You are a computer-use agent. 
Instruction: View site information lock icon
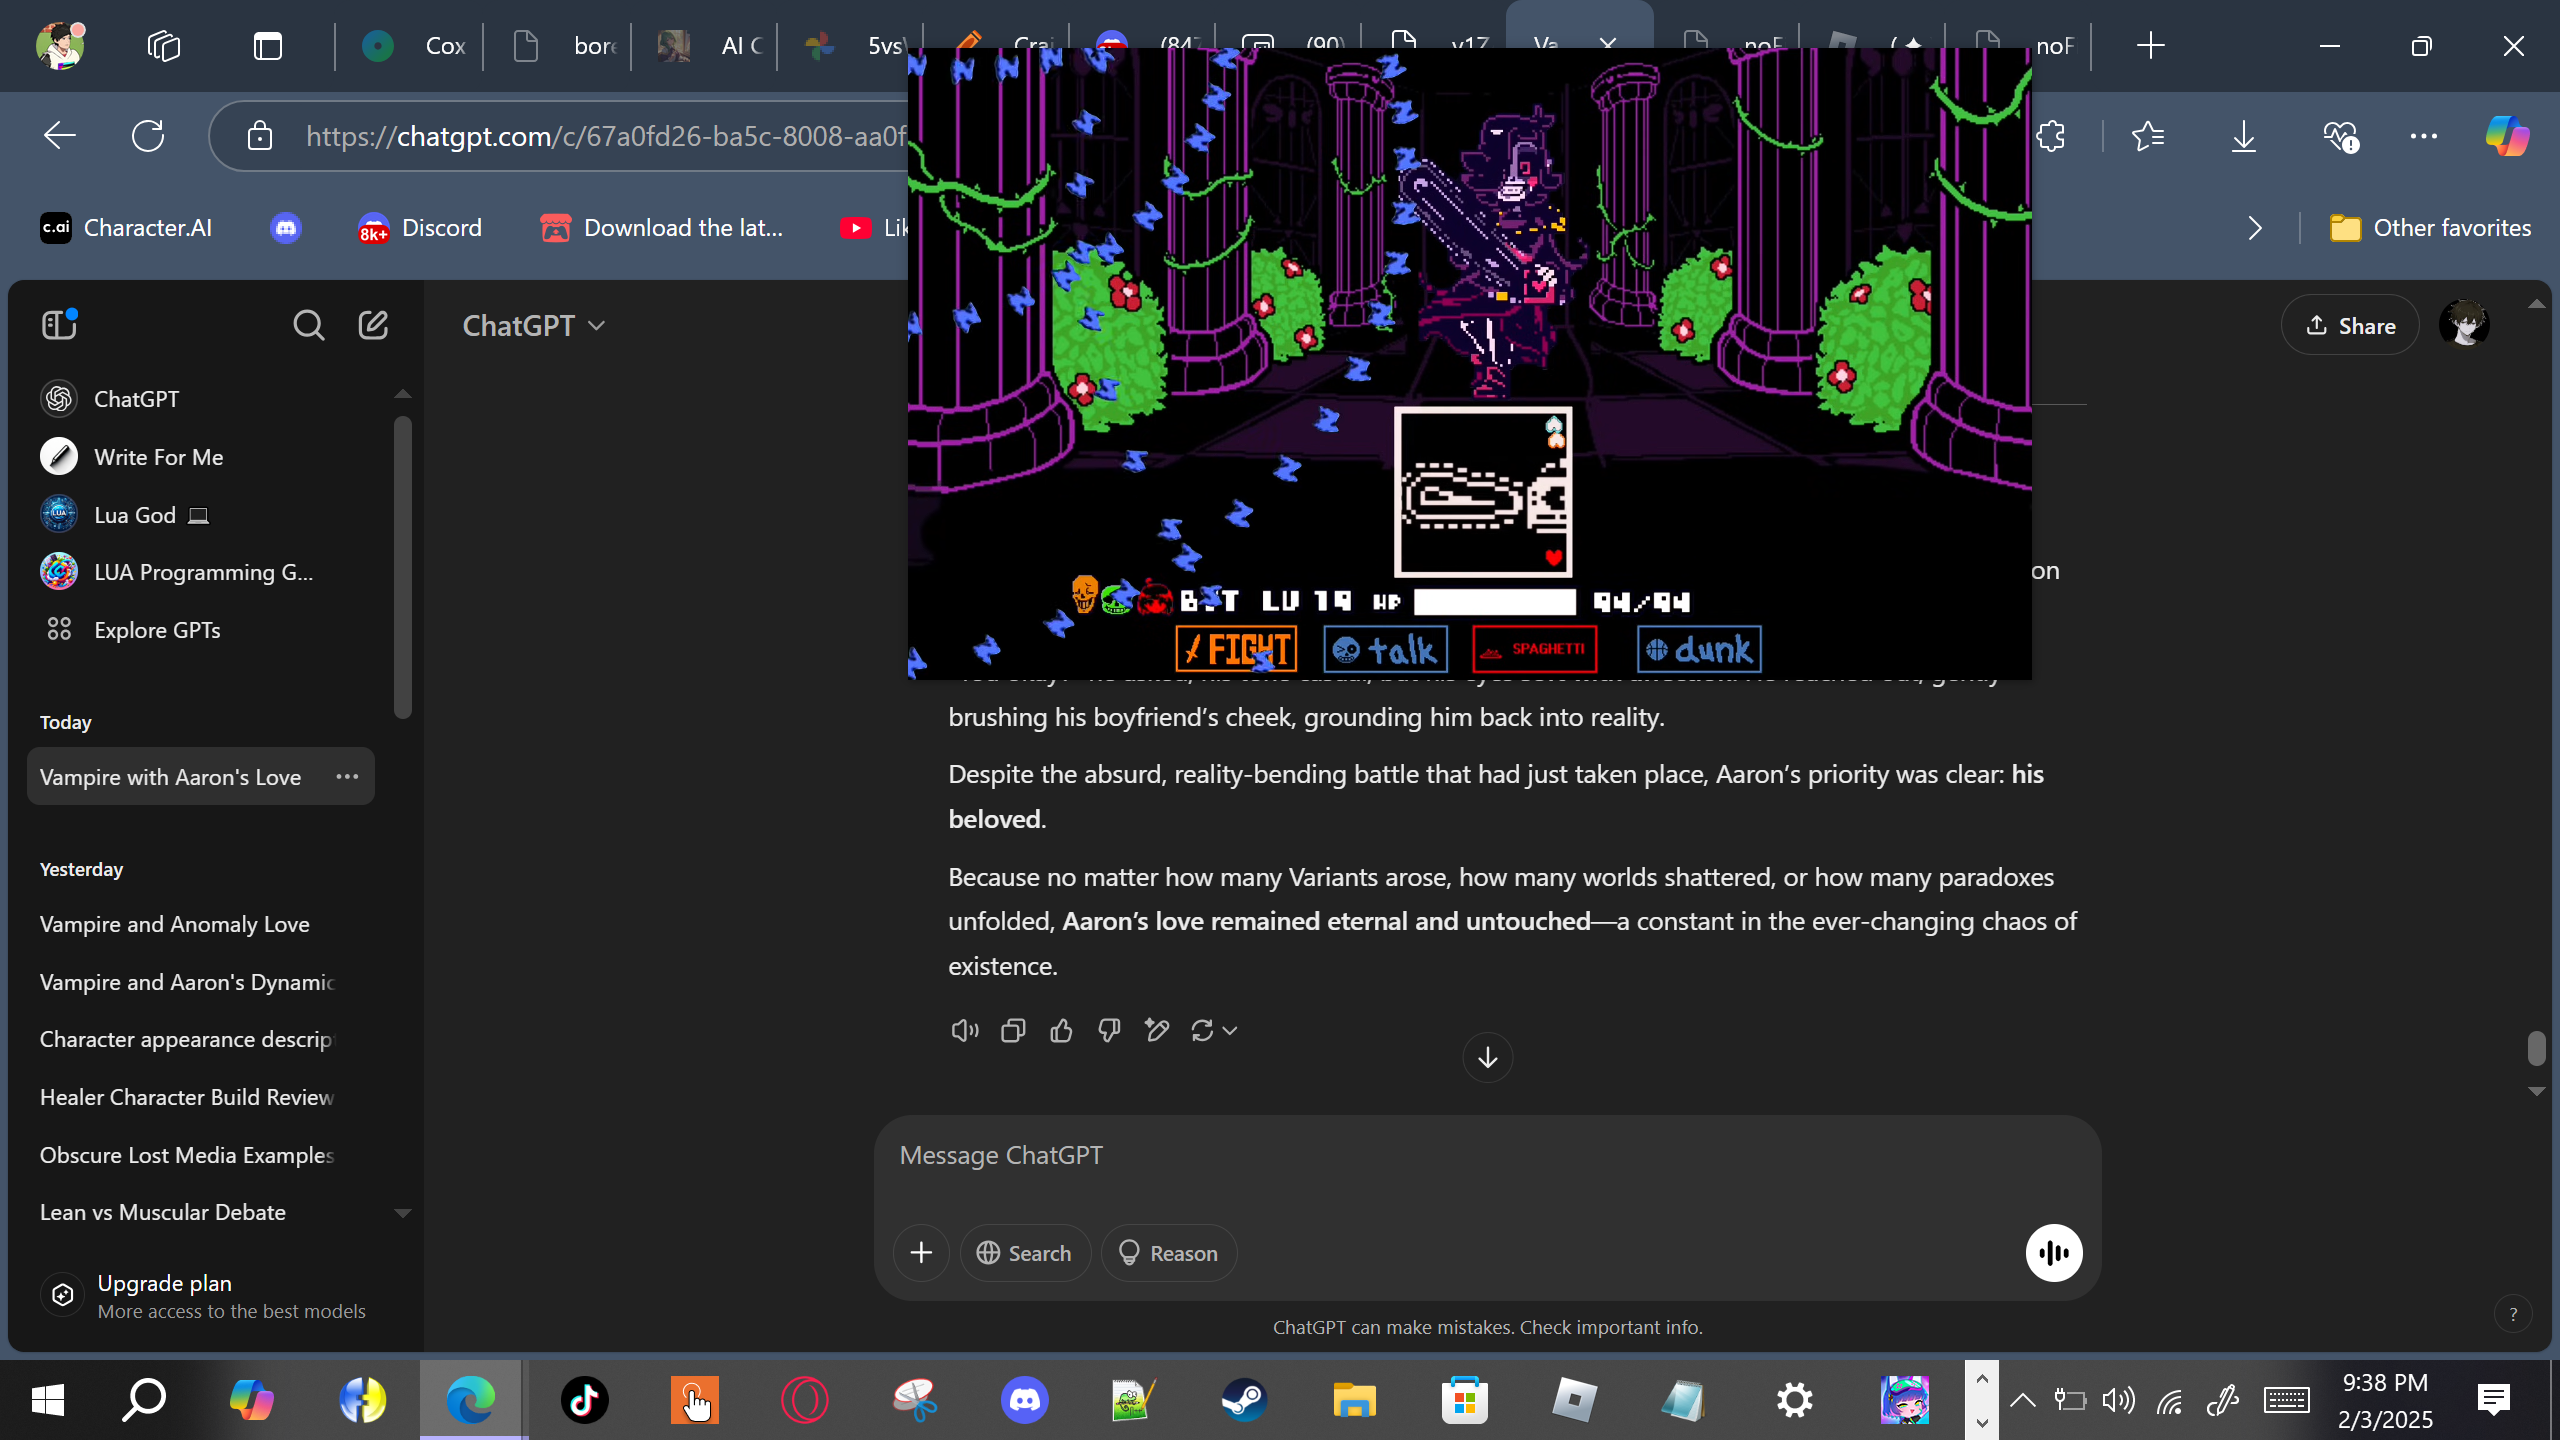click(260, 136)
